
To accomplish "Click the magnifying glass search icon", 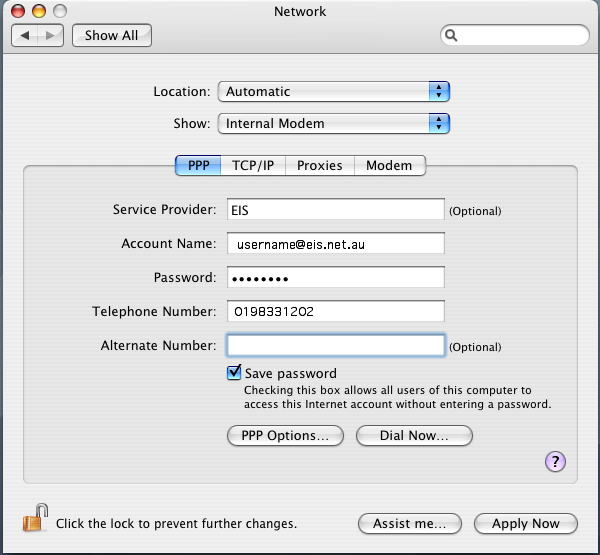I will (452, 35).
